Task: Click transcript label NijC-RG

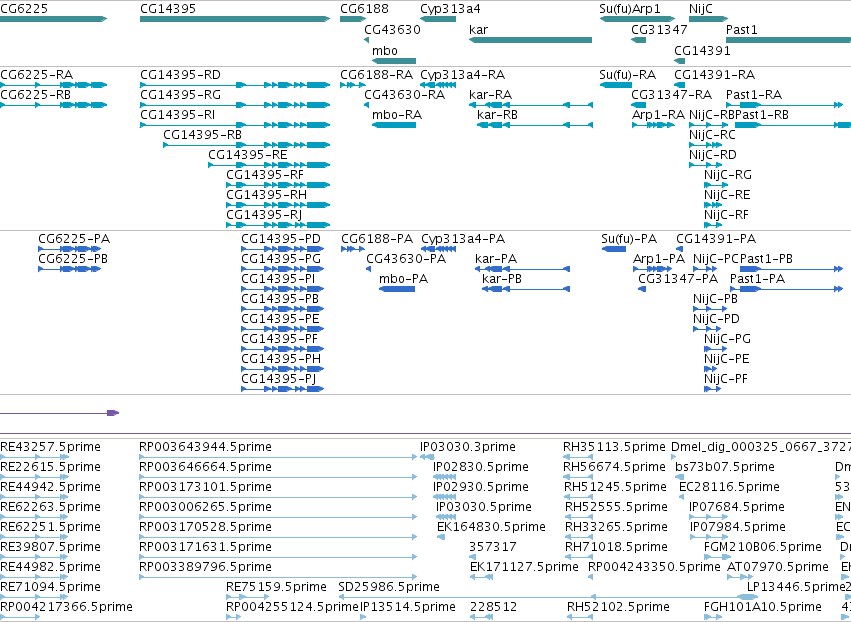Action: click(727, 175)
